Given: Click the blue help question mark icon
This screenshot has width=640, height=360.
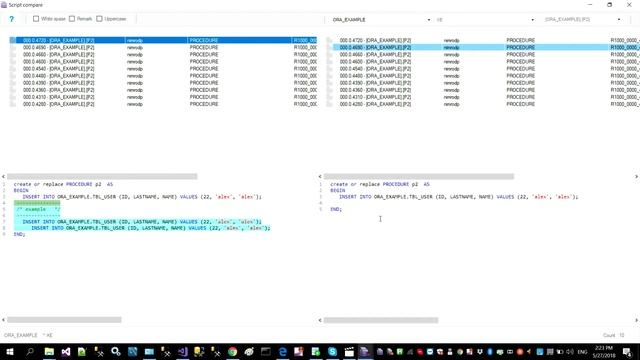Looking at the screenshot, I should point(11,19).
